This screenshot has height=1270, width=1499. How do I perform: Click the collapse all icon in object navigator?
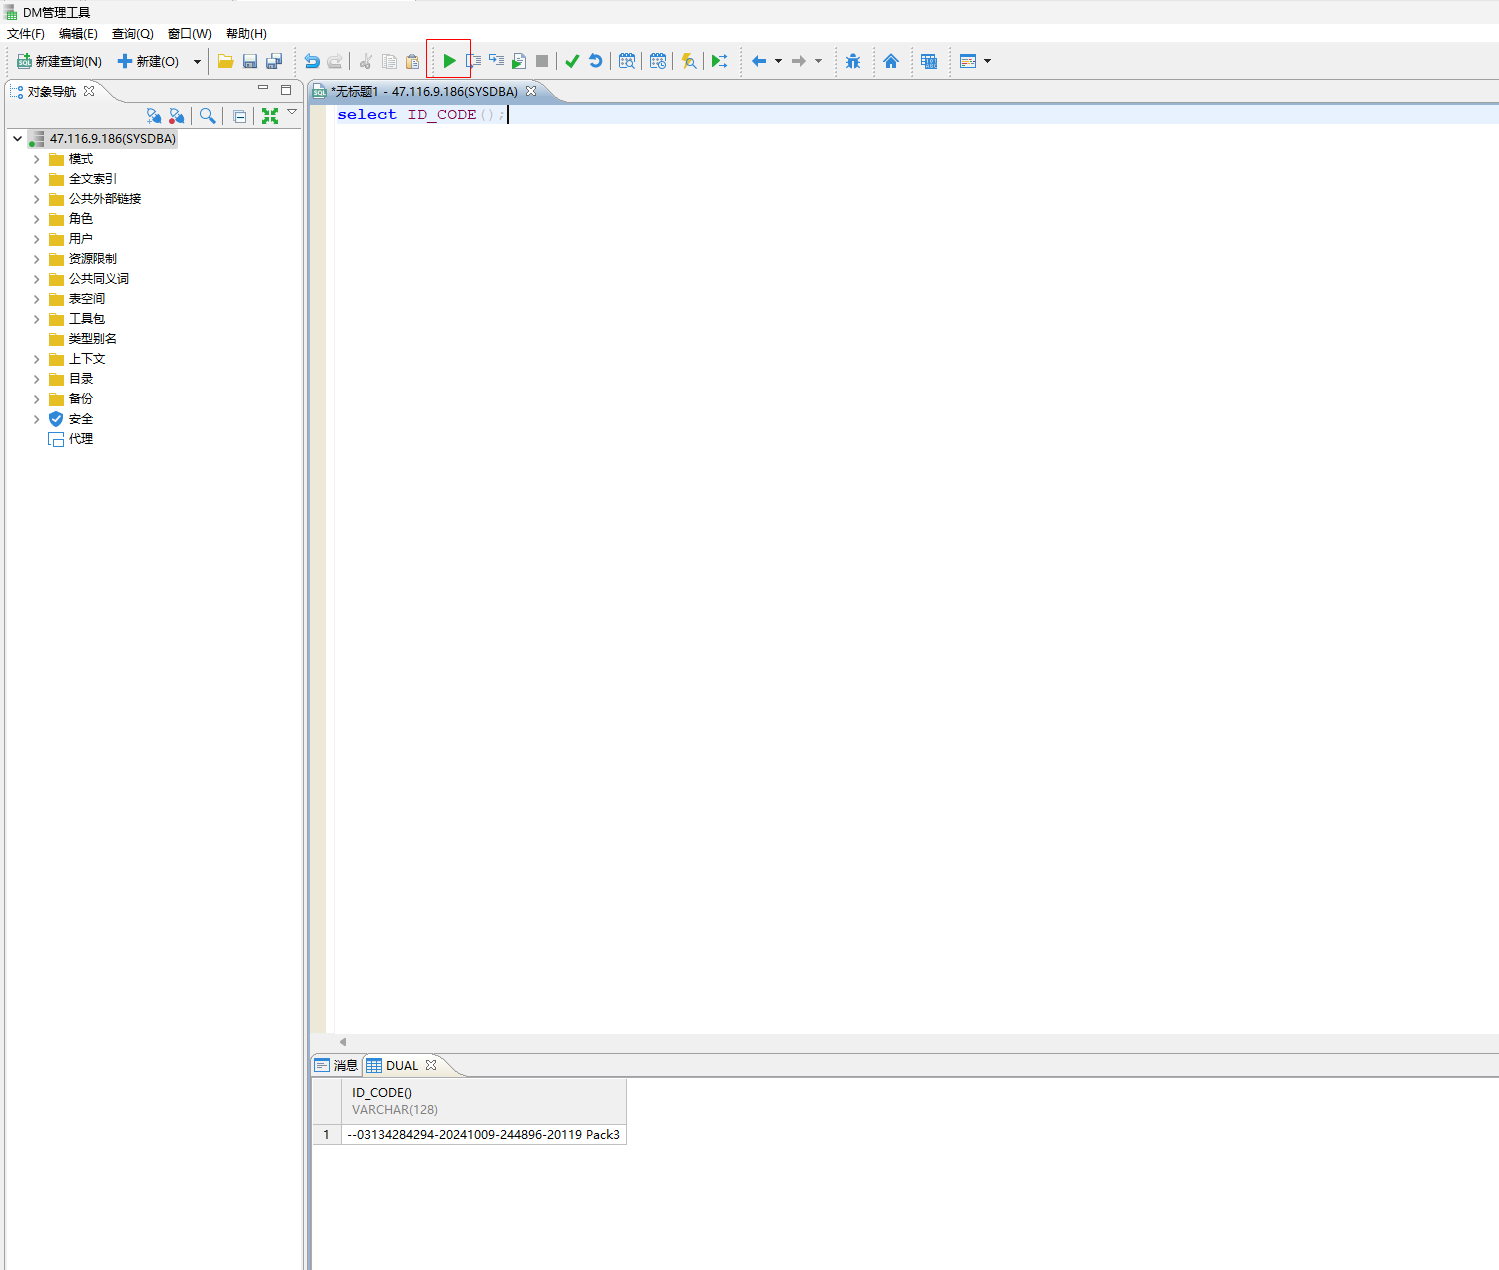click(240, 116)
